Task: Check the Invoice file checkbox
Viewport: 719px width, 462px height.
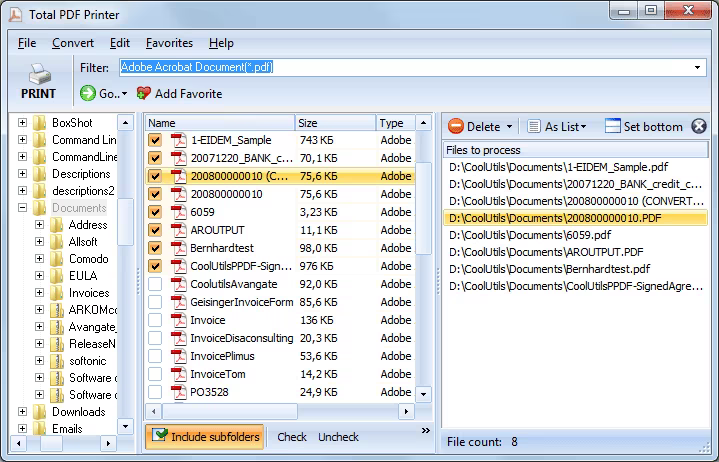Action: click(x=155, y=320)
